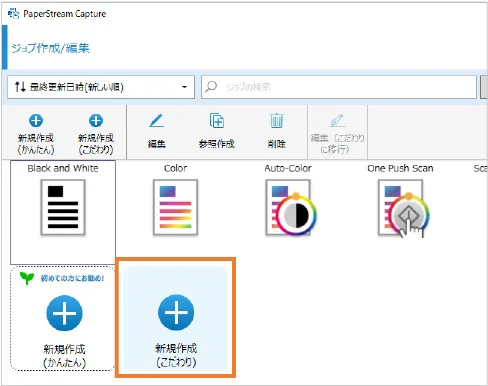
Task: Select the Auto-Color job icon
Action: click(x=290, y=208)
